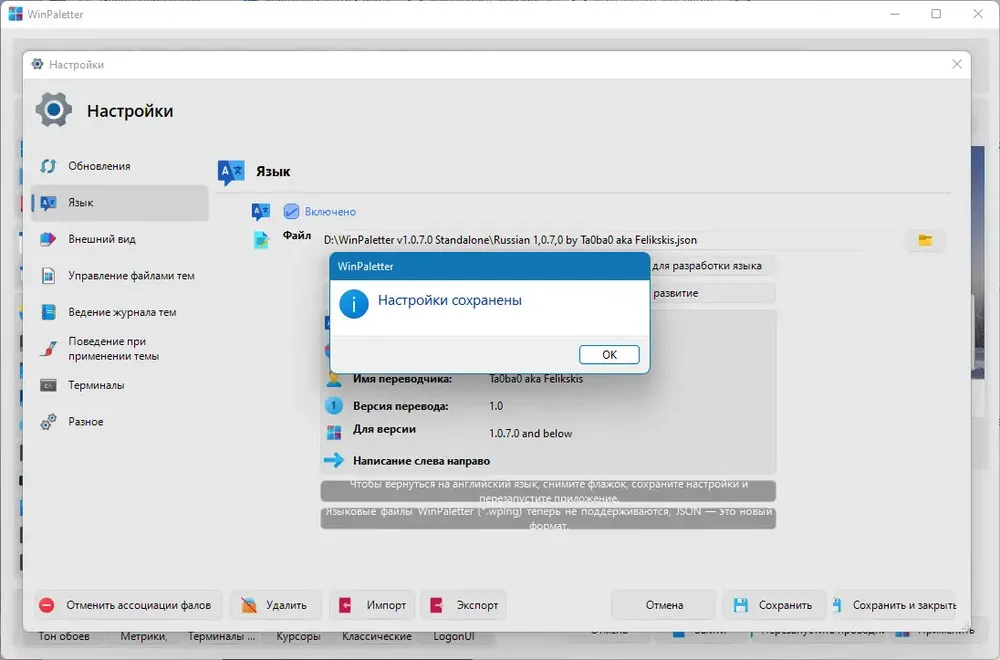Click the theme files management icon
Screen dimensions: 1000x660
click(48, 275)
